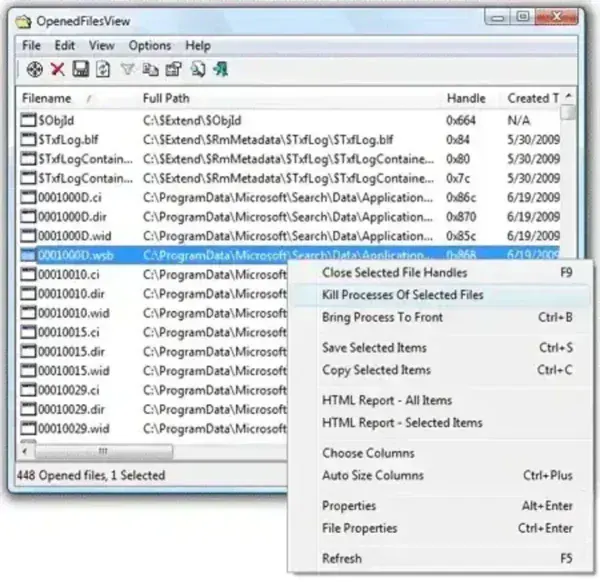600x582 pixels.
Task: Click the crosshair target toolbar icon
Action: tap(34, 70)
